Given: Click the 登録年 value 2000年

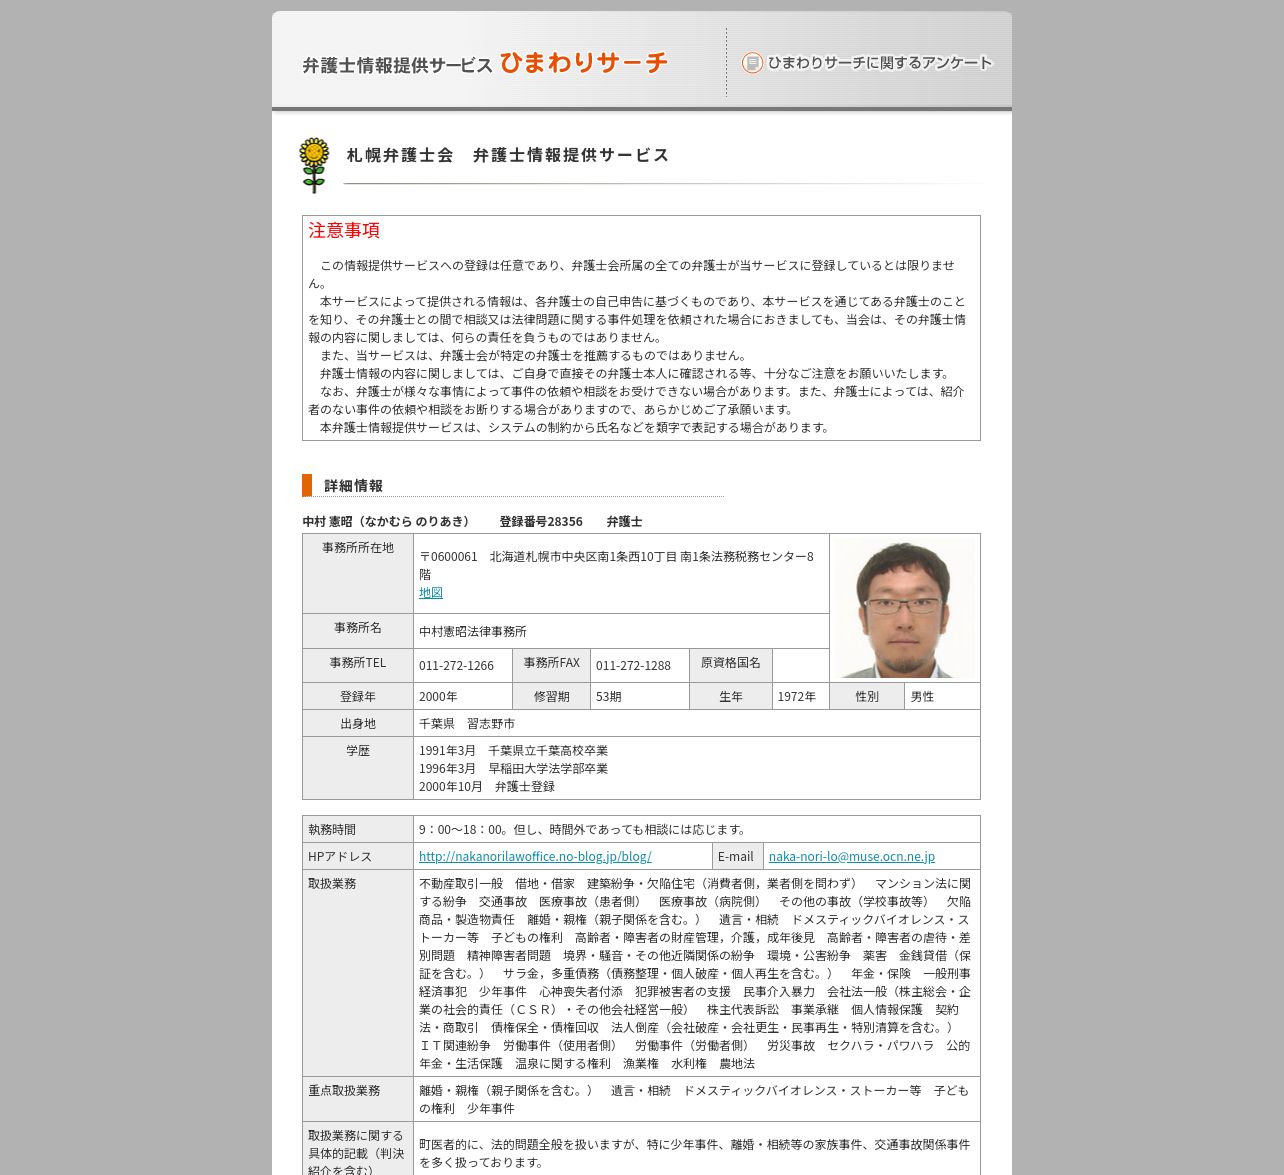Looking at the screenshot, I should pos(438,697).
